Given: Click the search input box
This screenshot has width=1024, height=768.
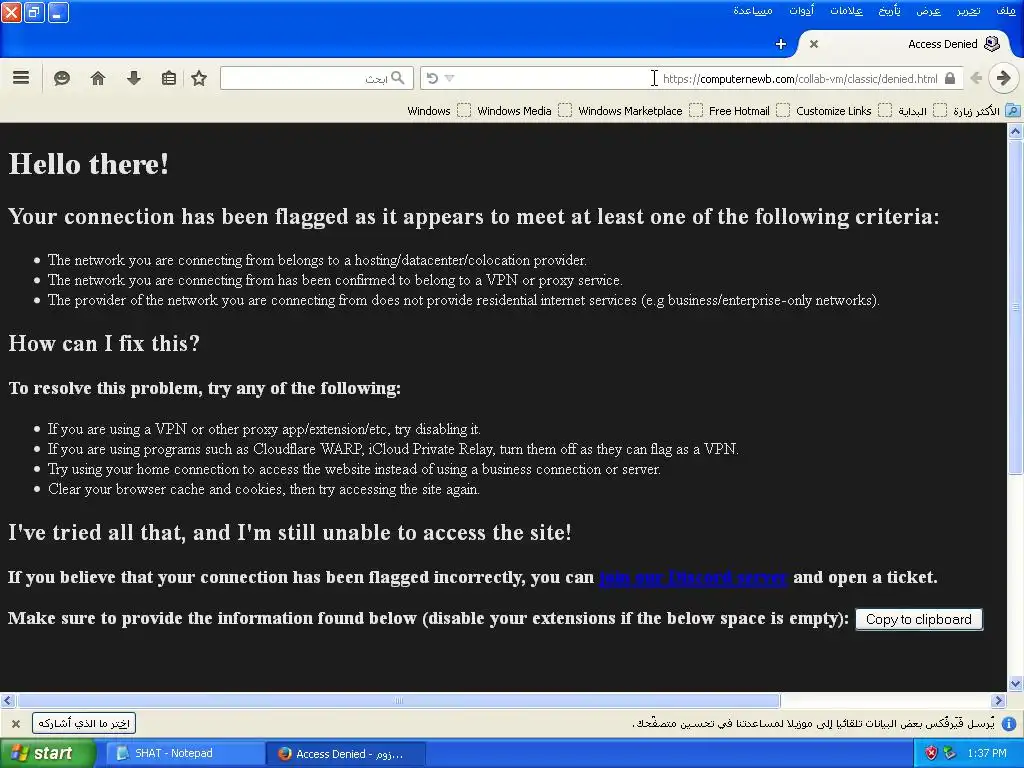Looking at the screenshot, I should pyautogui.click(x=317, y=78).
